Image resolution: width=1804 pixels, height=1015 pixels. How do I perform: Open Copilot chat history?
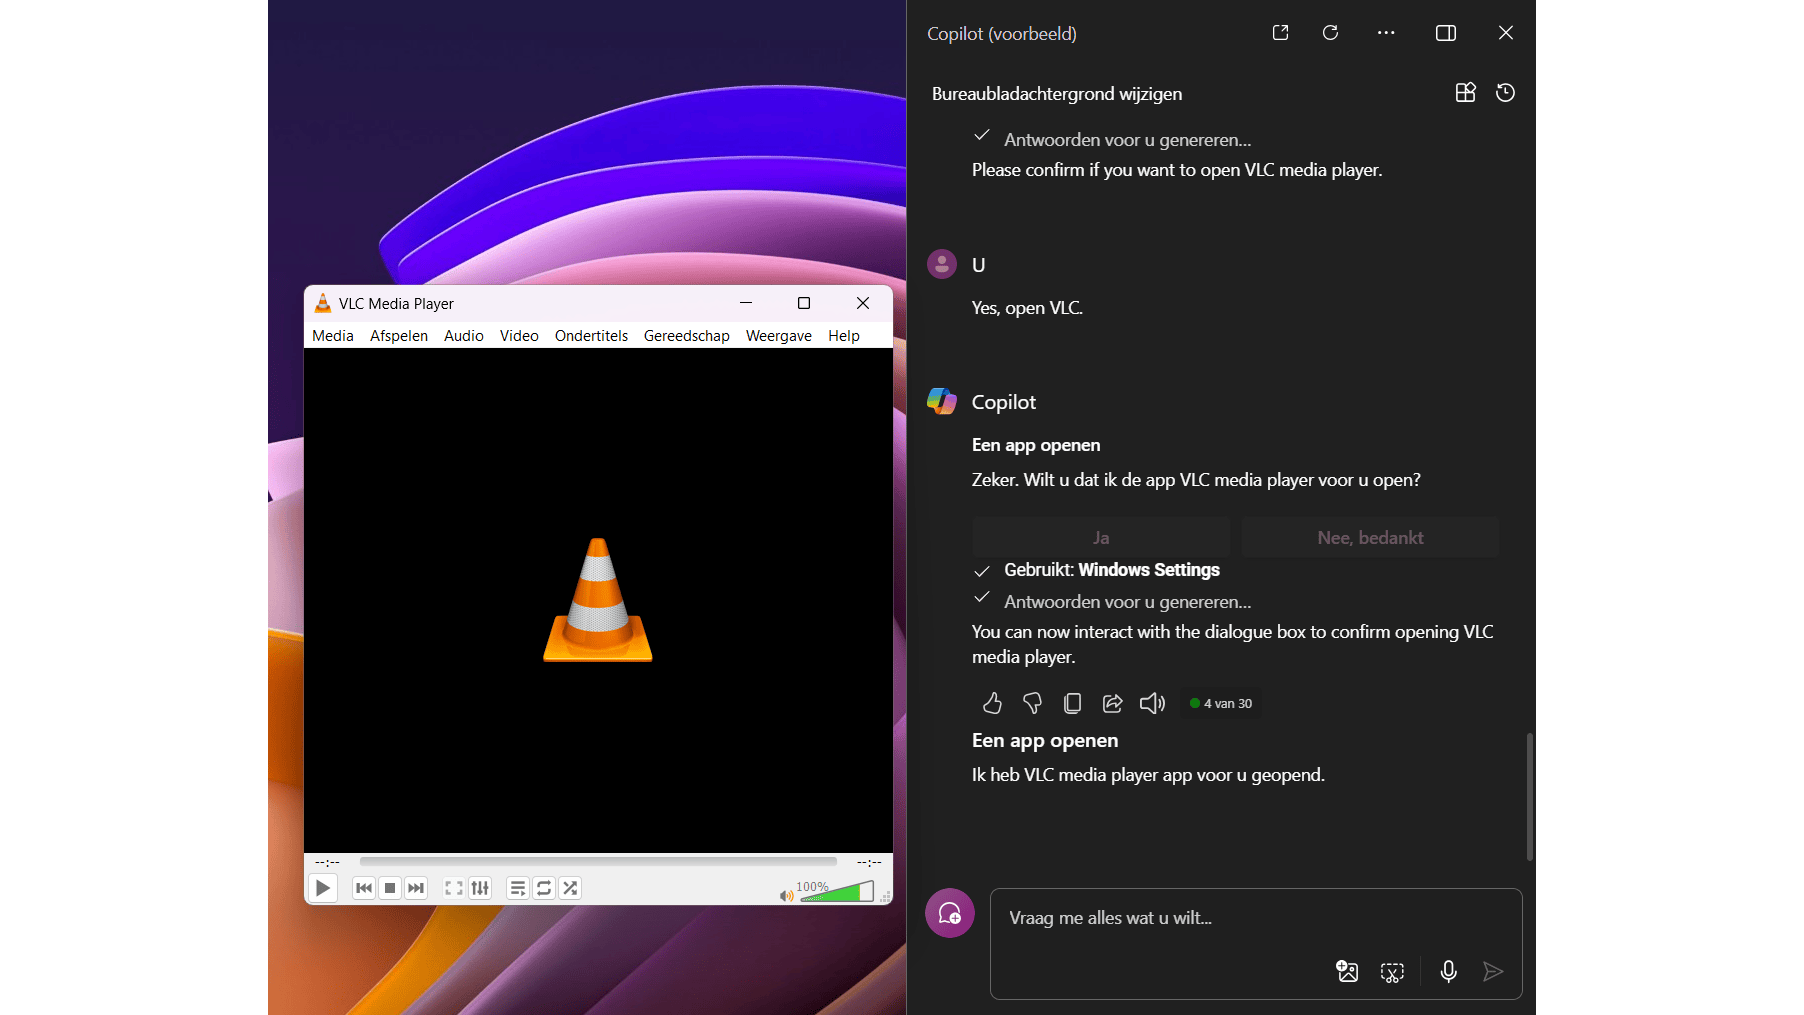[x=1506, y=93]
